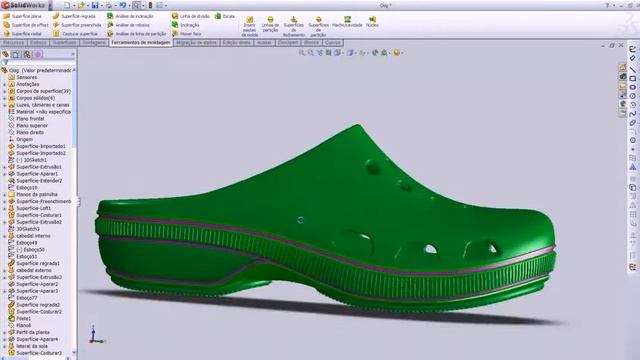Expand the Corpos sólidos(6) node
Viewport: 640px width, 360px height.
tap(5, 98)
